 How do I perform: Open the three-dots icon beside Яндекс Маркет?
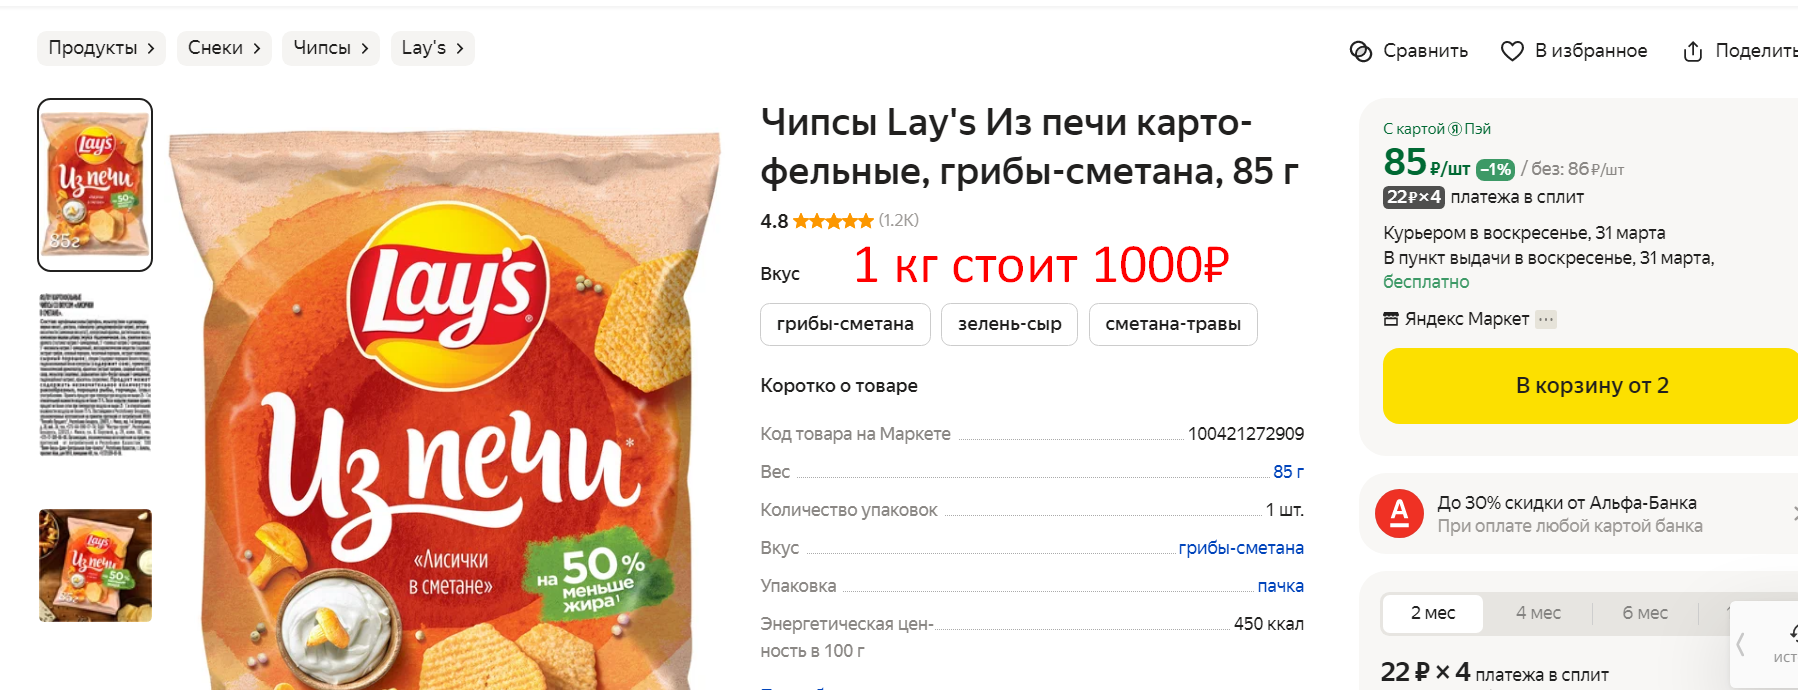[1546, 319]
